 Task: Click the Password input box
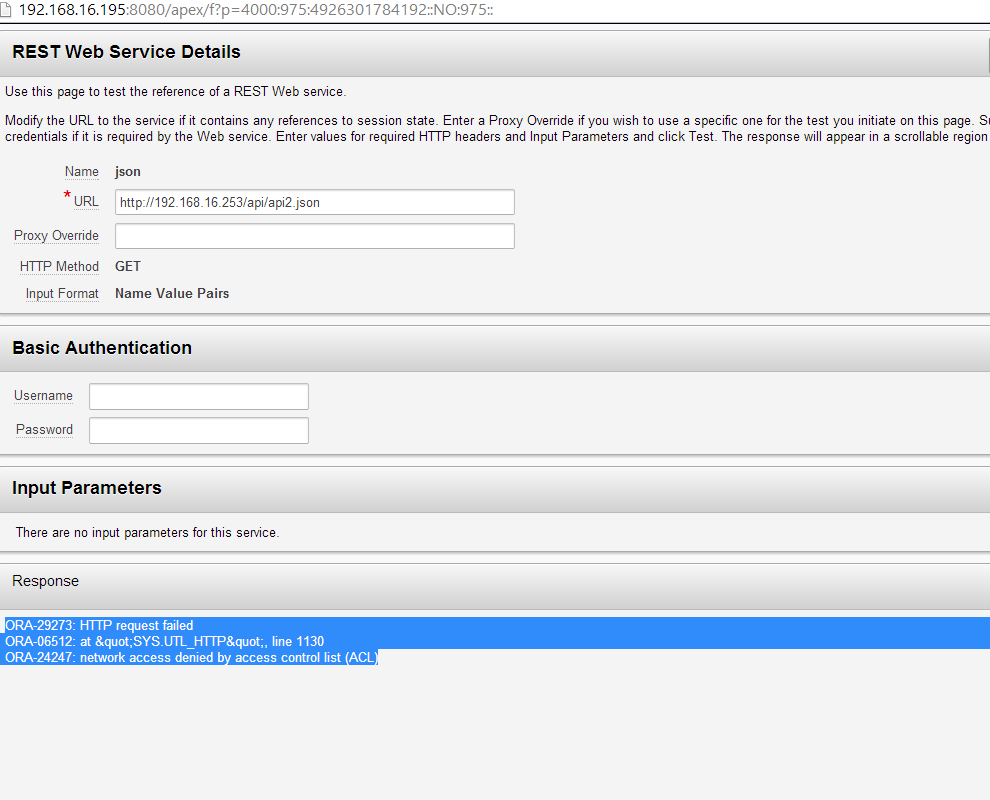198,431
